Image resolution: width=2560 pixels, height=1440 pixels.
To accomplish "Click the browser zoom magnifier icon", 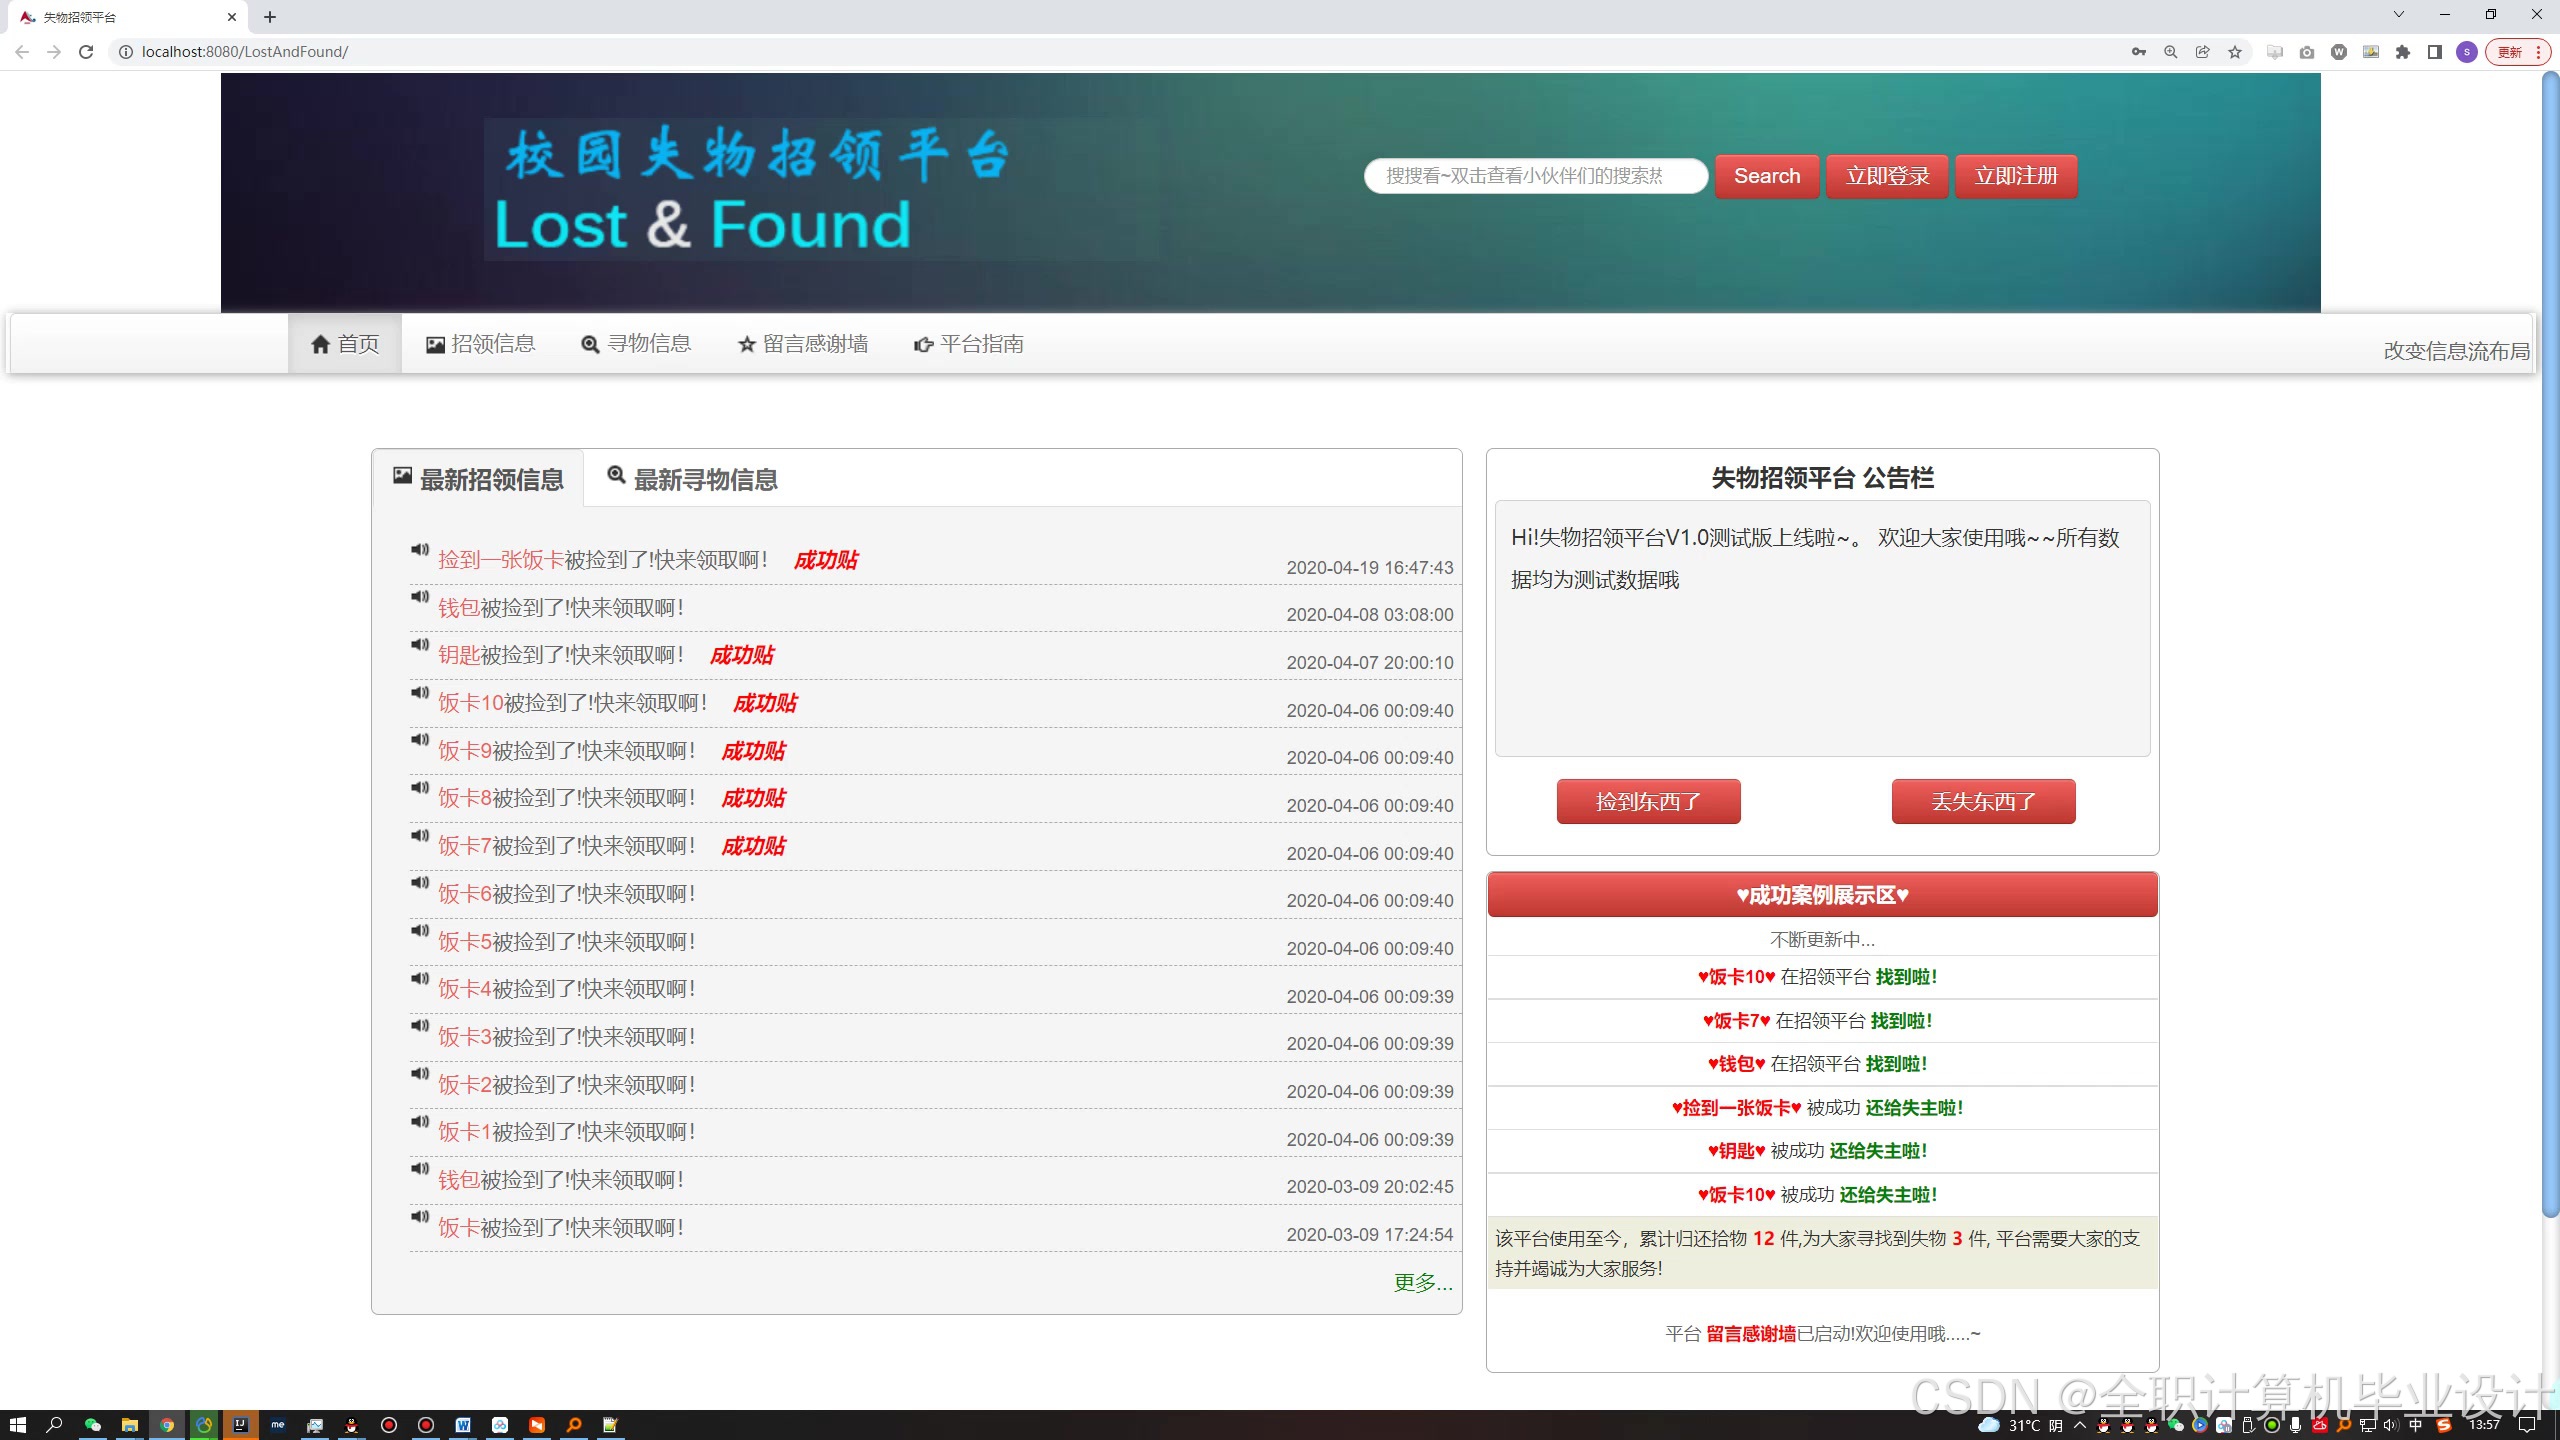I will (x=2171, y=52).
